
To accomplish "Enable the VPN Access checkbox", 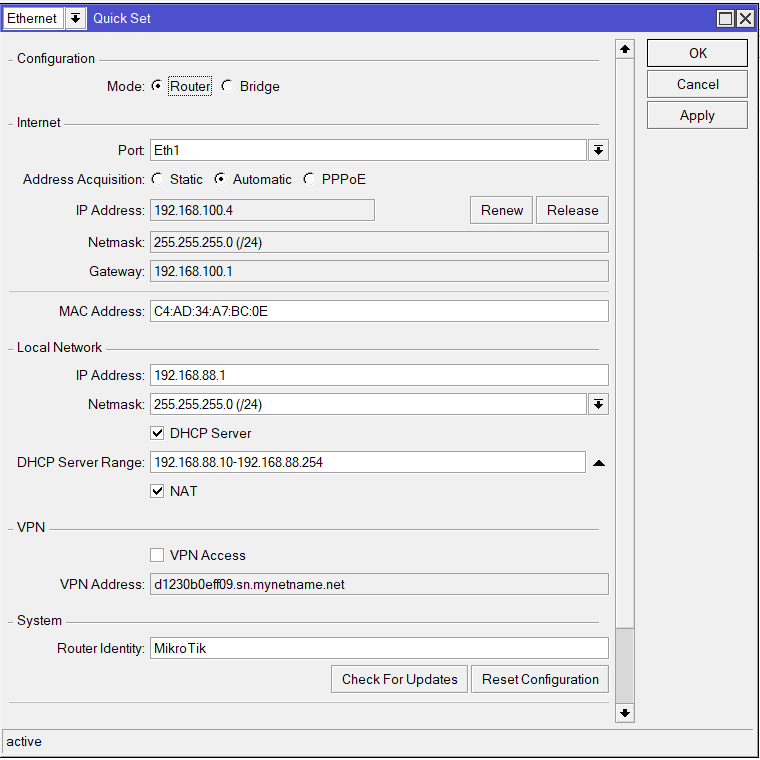I will click(157, 555).
